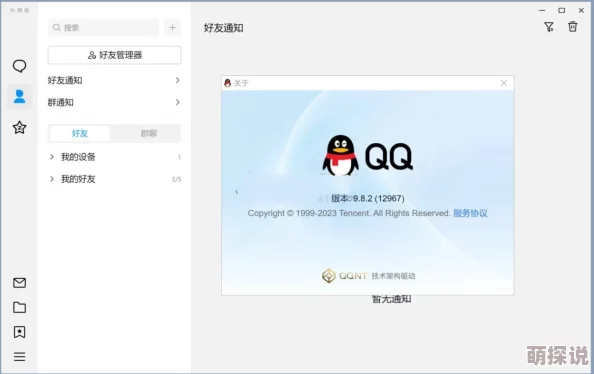Click the Copyright 1999-2023 Tencent text
Screen dimensions: 594x374
[349, 213]
